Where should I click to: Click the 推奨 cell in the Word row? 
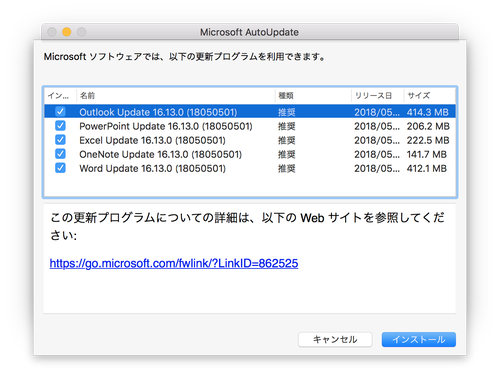tap(287, 168)
